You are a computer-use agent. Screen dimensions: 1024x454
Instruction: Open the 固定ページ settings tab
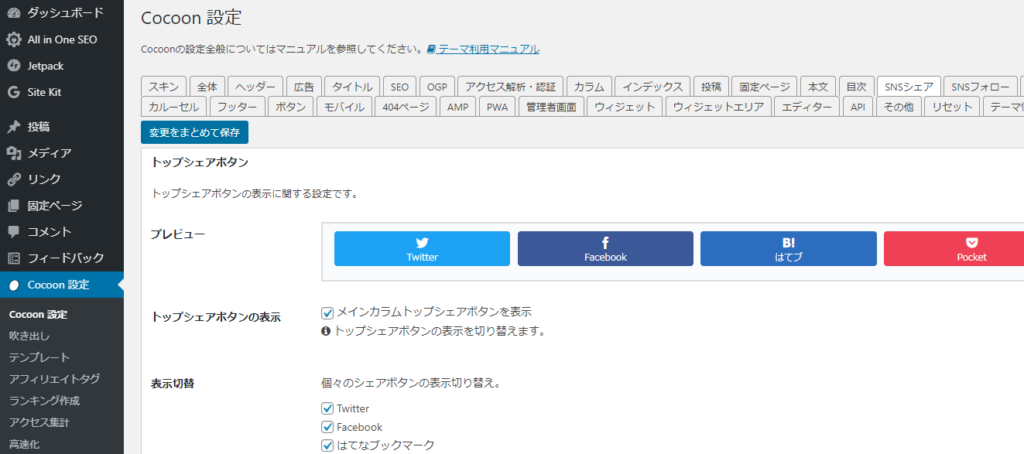pyautogui.click(x=764, y=86)
